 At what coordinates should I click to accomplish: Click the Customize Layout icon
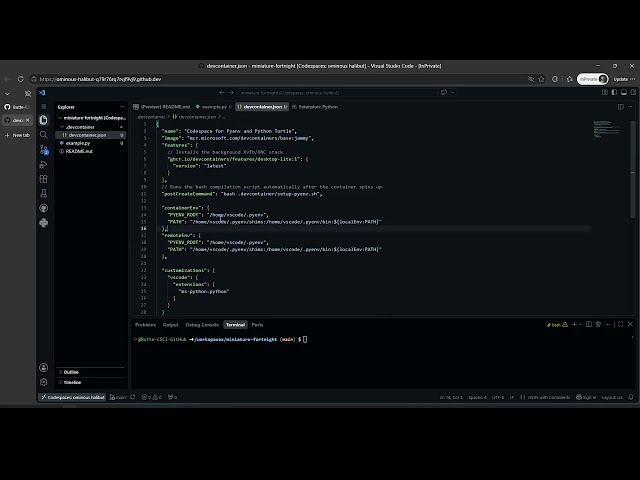point(605,92)
